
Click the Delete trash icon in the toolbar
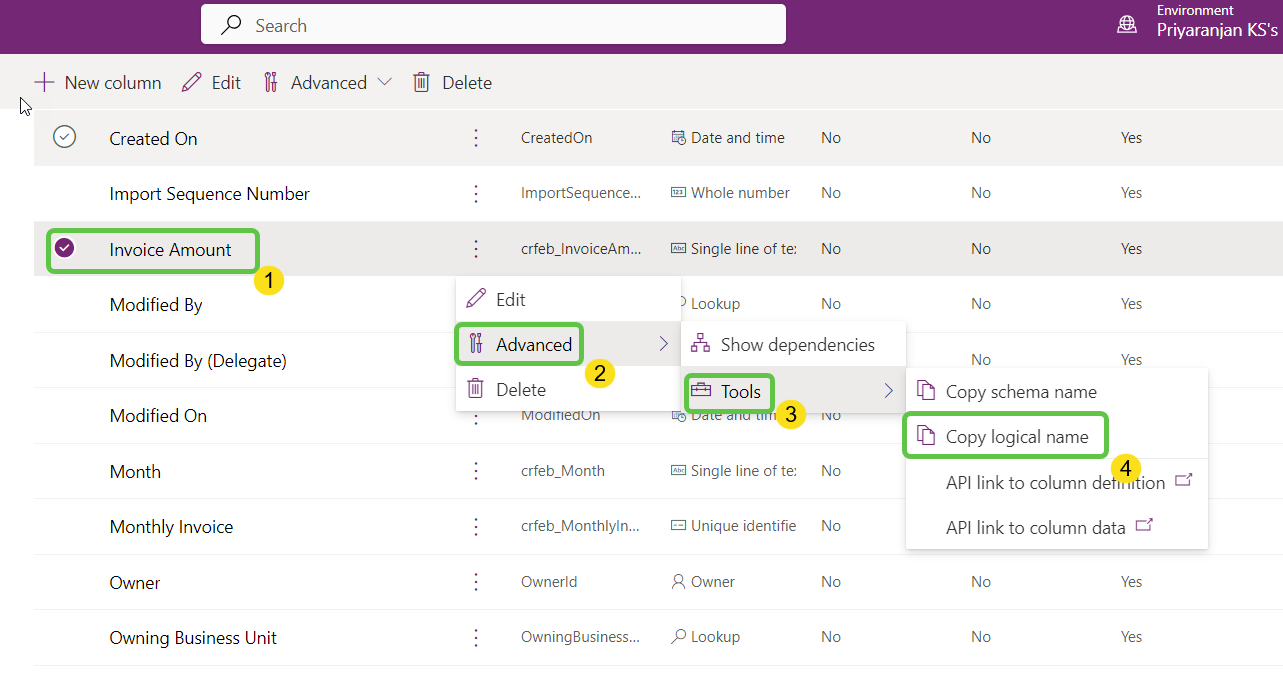[x=421, y=82]
